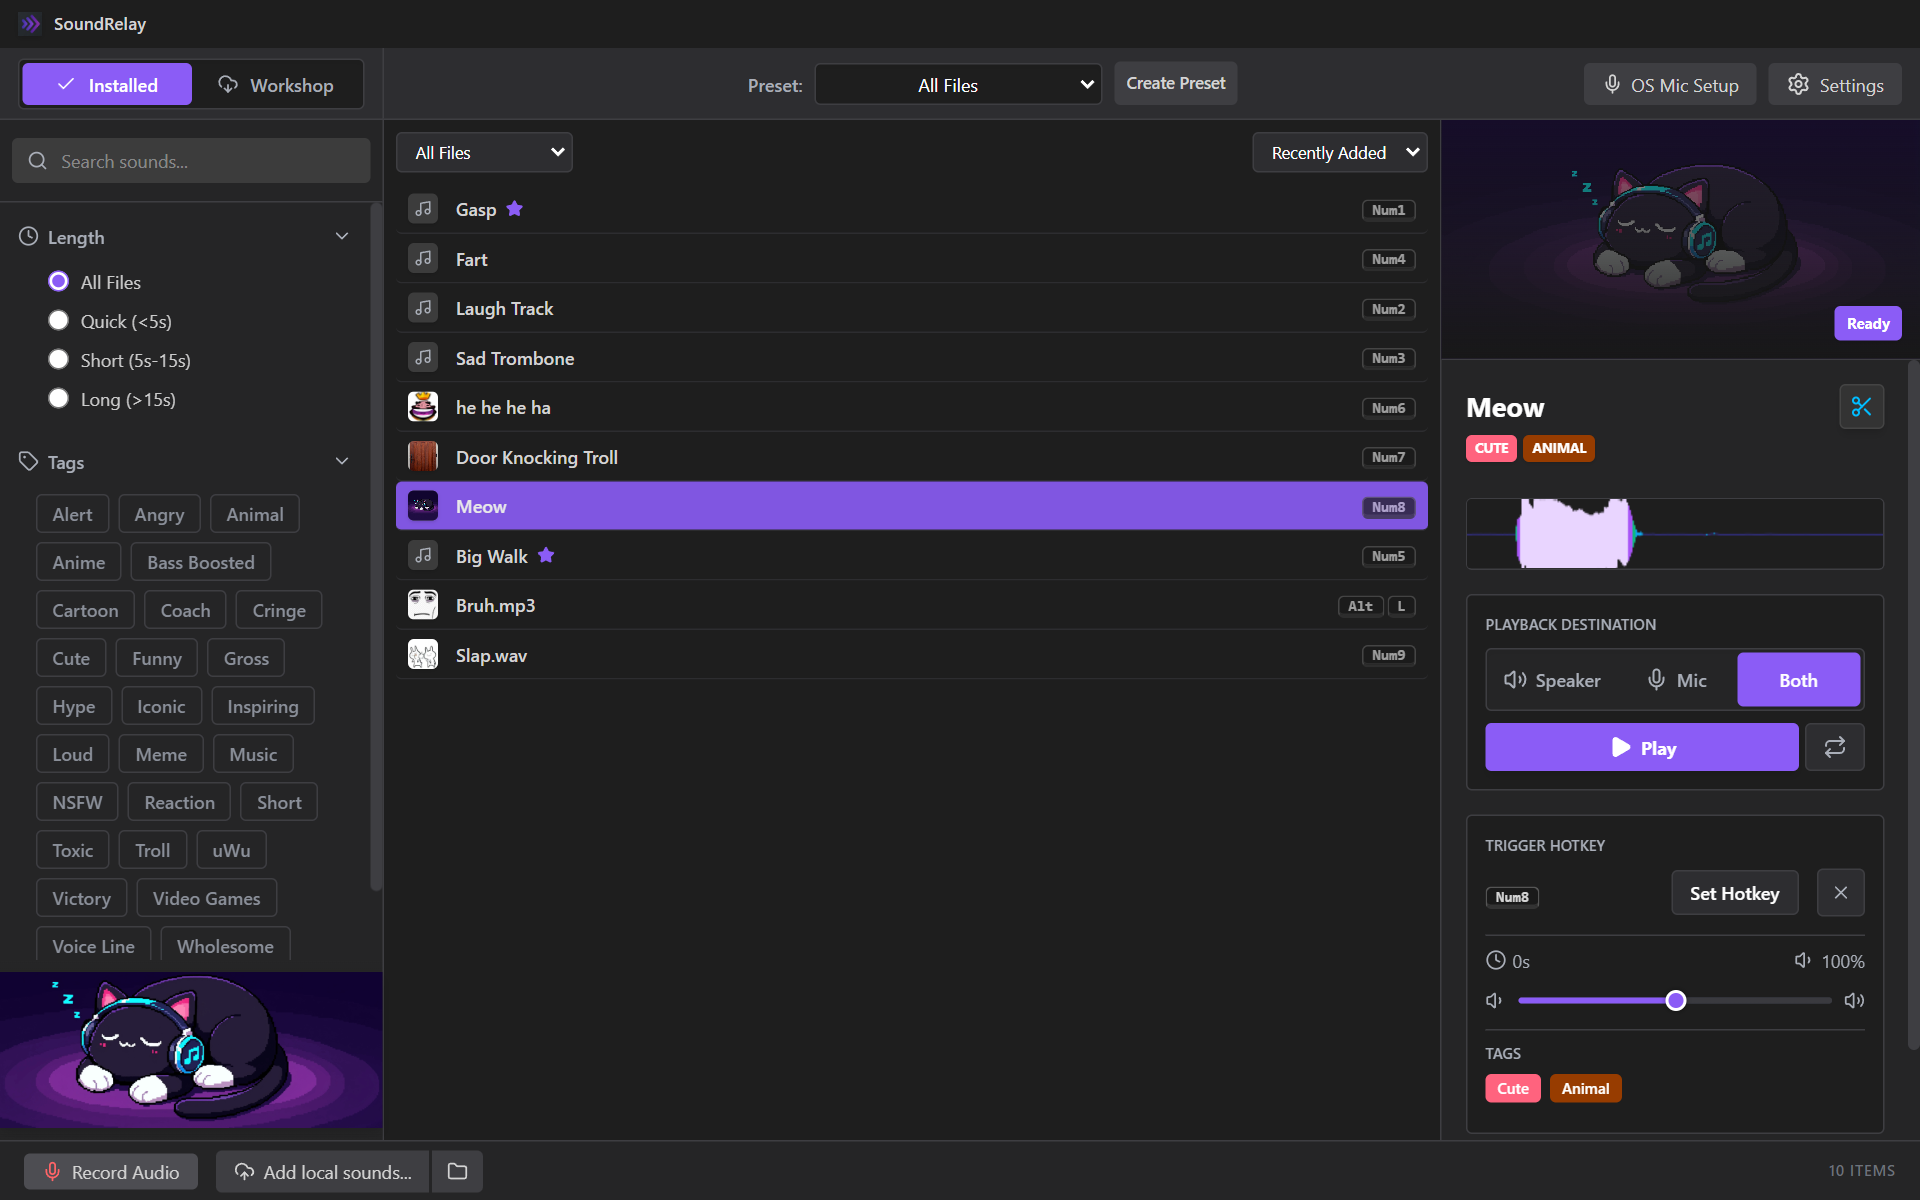Image resolution: width=1920 pixels, height=1200 pixels.
Task: Click the favorite star on Gasp
Action: click(x=515, y=209)
